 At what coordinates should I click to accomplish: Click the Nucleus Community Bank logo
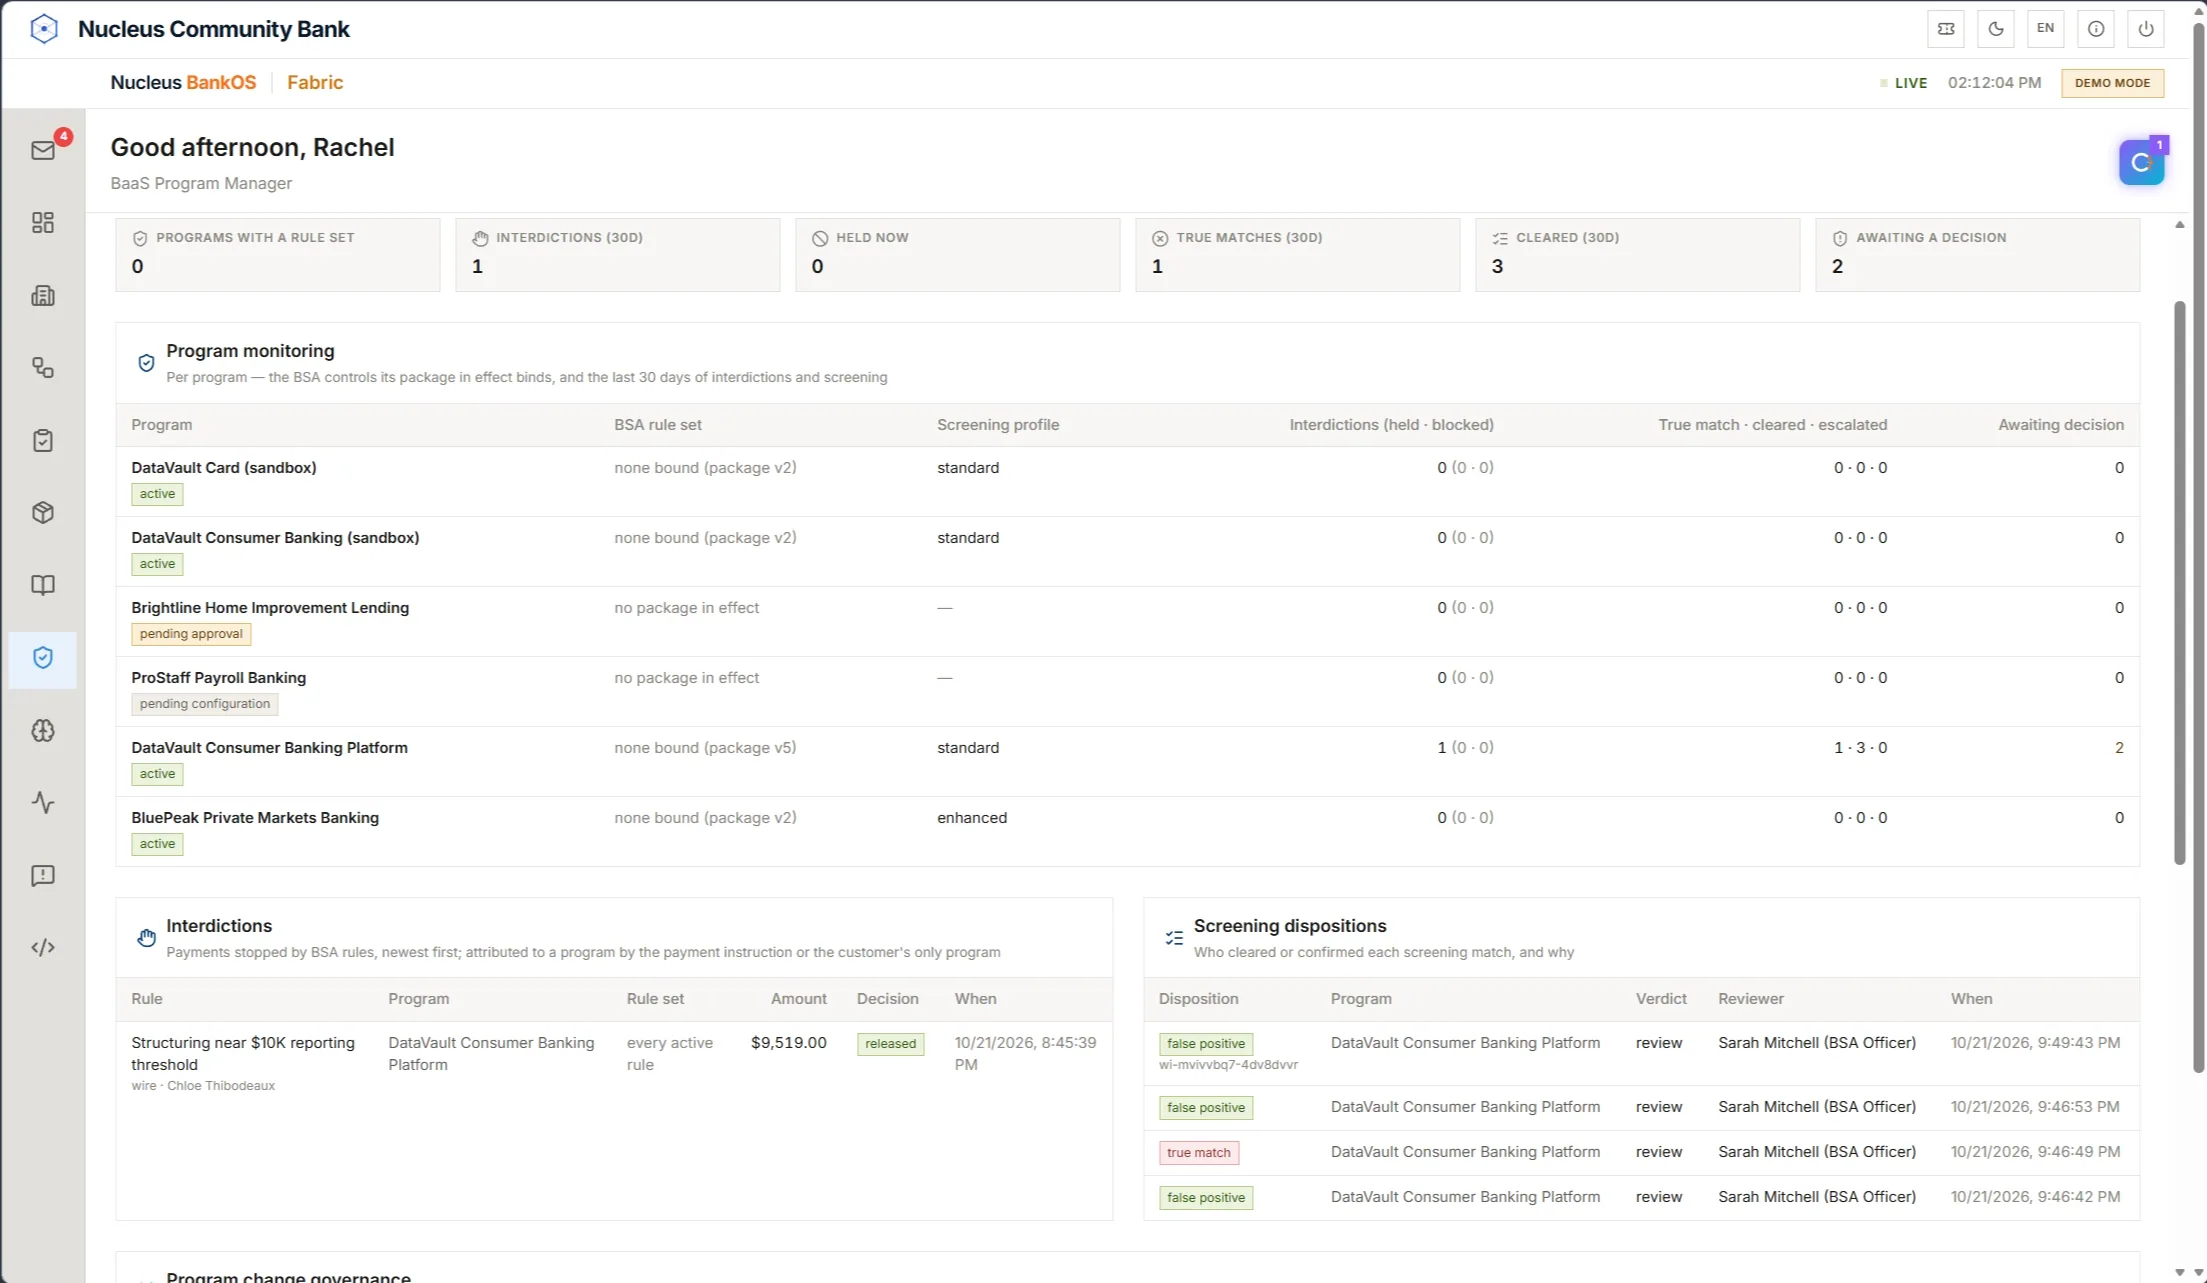click(x=44, y=29)
